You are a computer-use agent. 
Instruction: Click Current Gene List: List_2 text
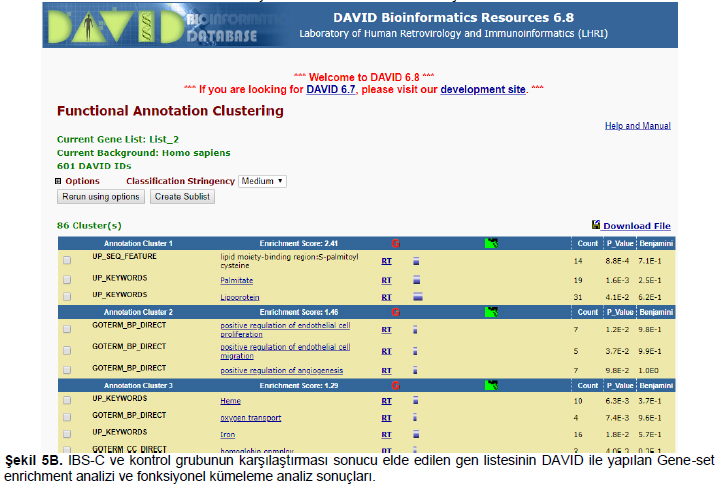pyautogui.click(x=118, y=139)
